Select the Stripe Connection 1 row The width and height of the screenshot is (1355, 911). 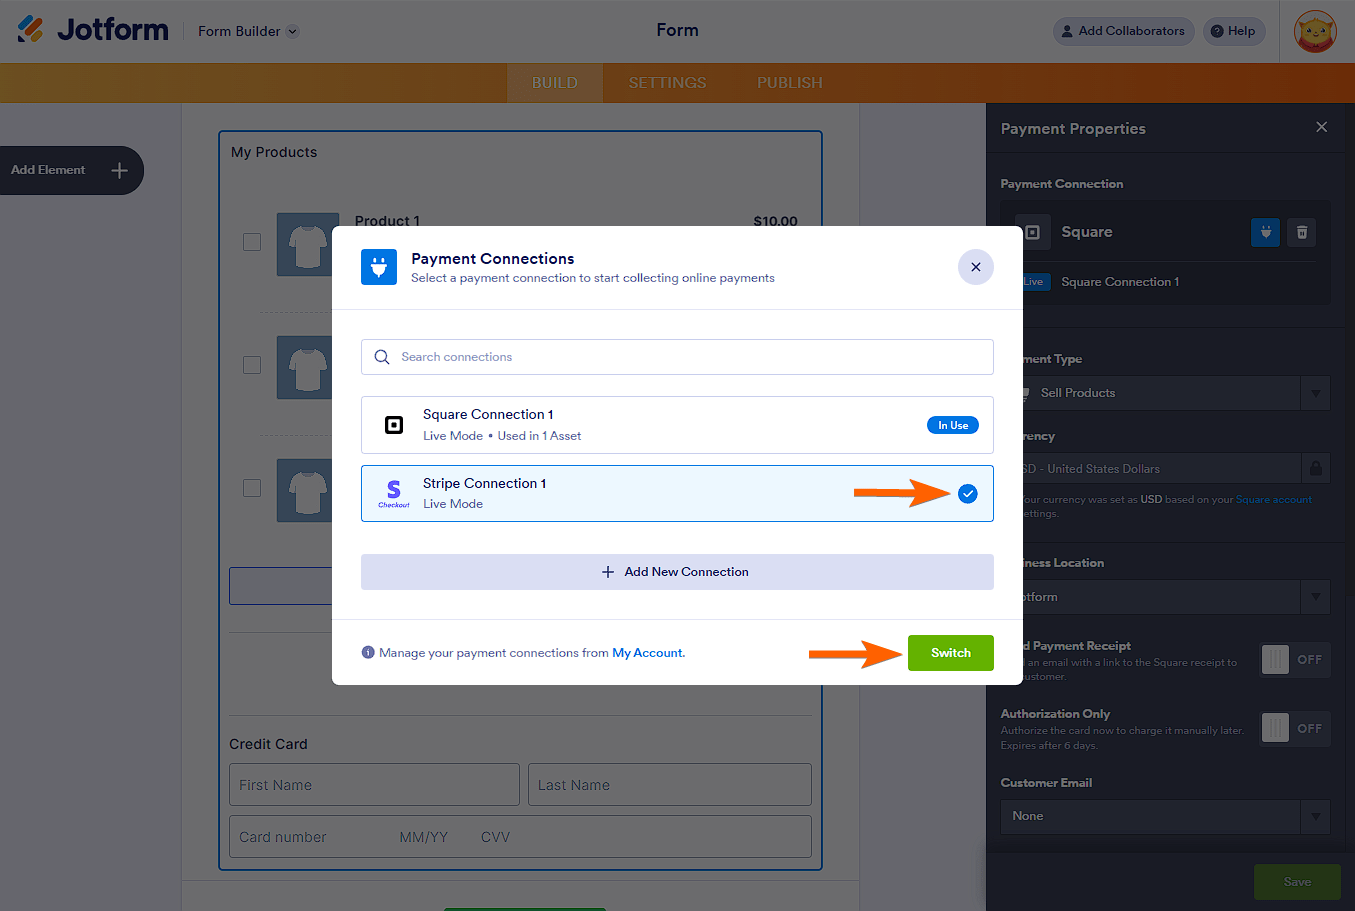677,493
